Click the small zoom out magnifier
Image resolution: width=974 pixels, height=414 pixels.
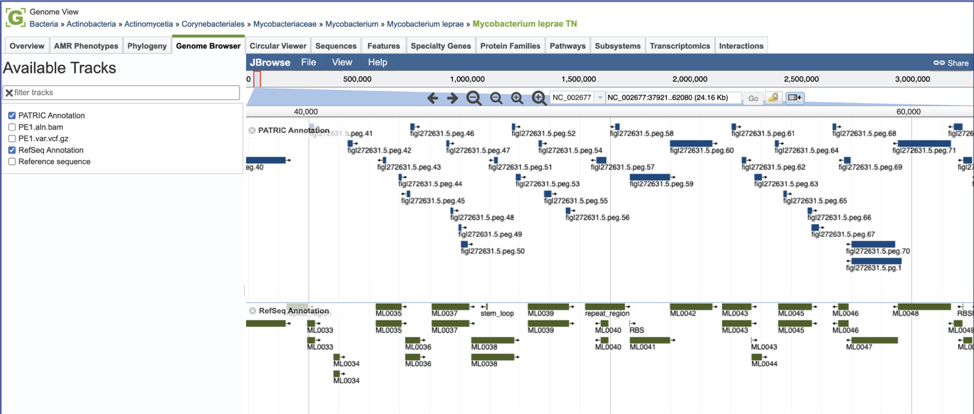coord(496,98)
